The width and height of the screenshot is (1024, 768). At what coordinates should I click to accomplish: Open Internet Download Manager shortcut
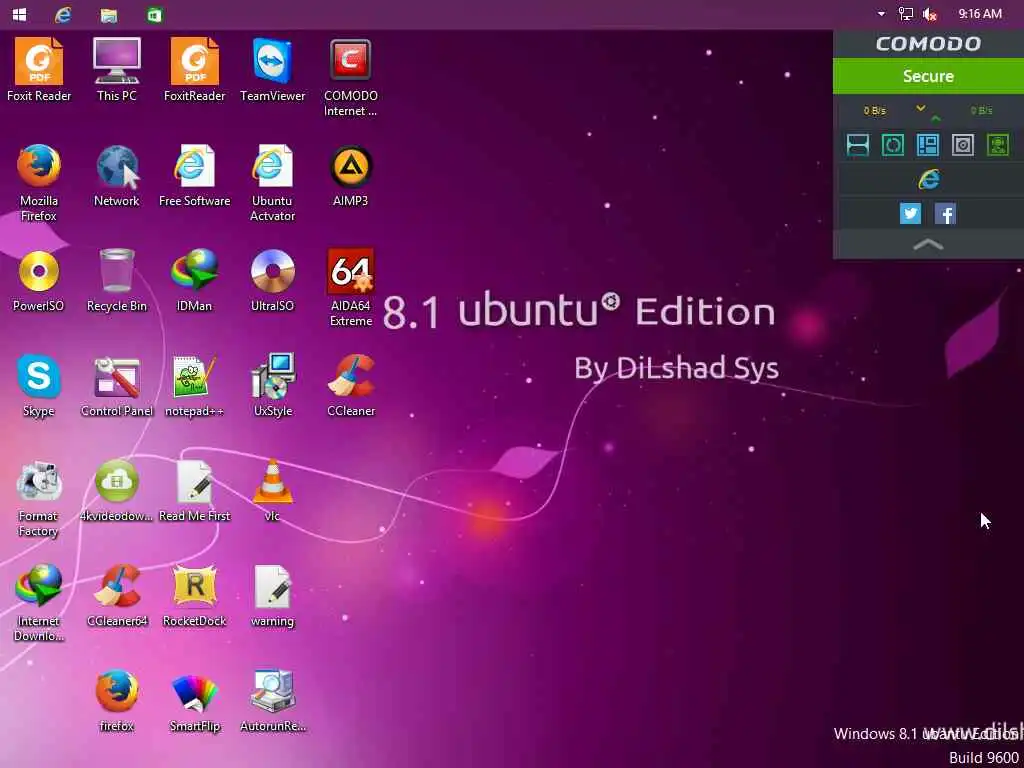(39, 603)
